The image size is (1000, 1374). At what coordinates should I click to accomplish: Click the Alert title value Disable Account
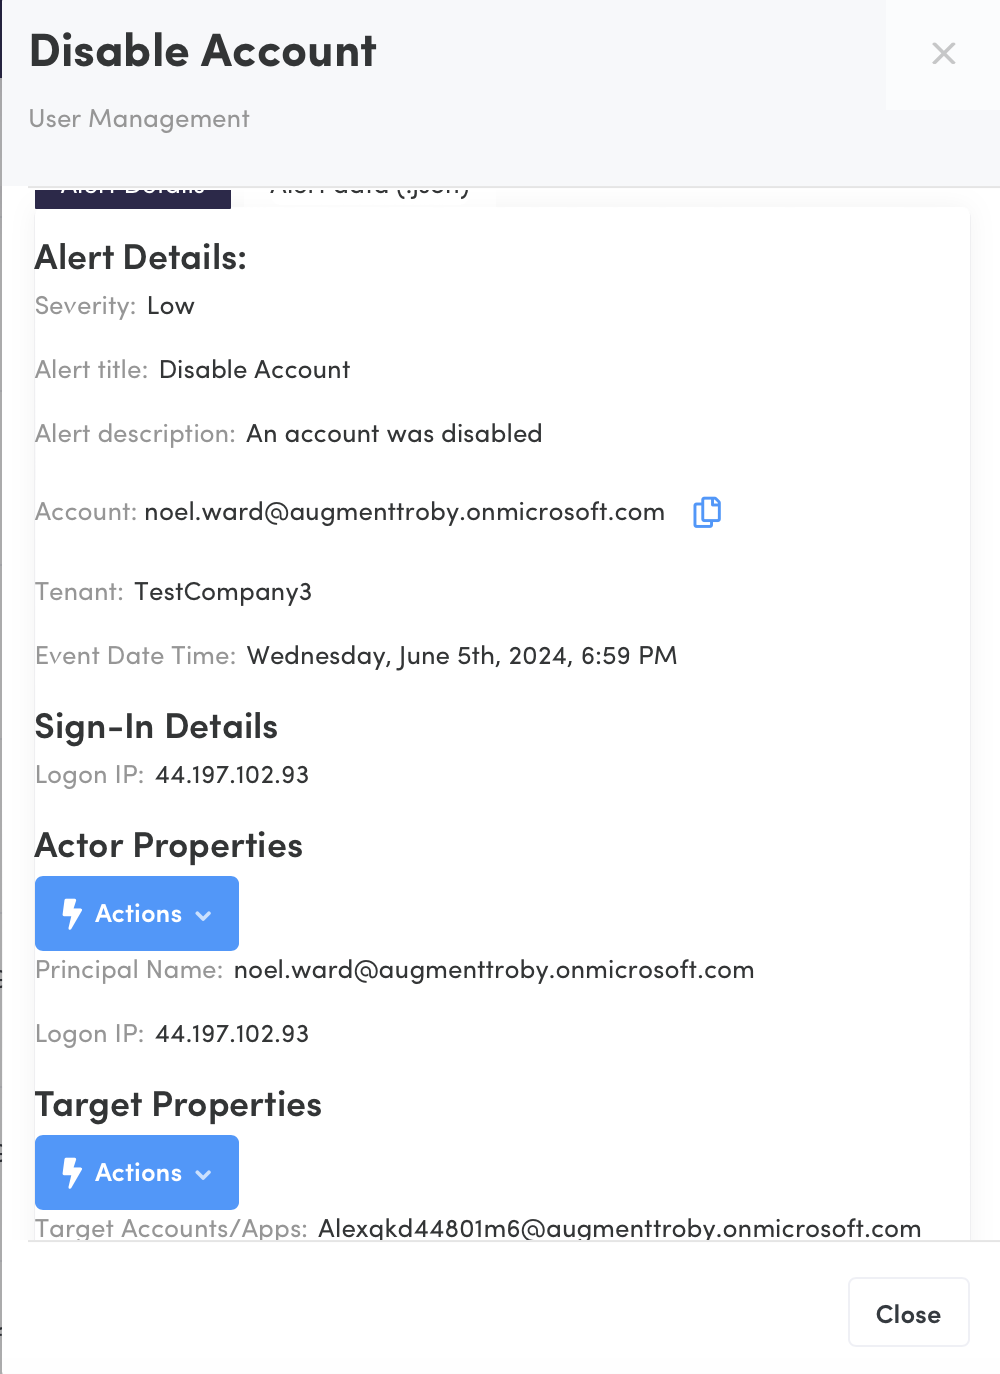(254, 370)
